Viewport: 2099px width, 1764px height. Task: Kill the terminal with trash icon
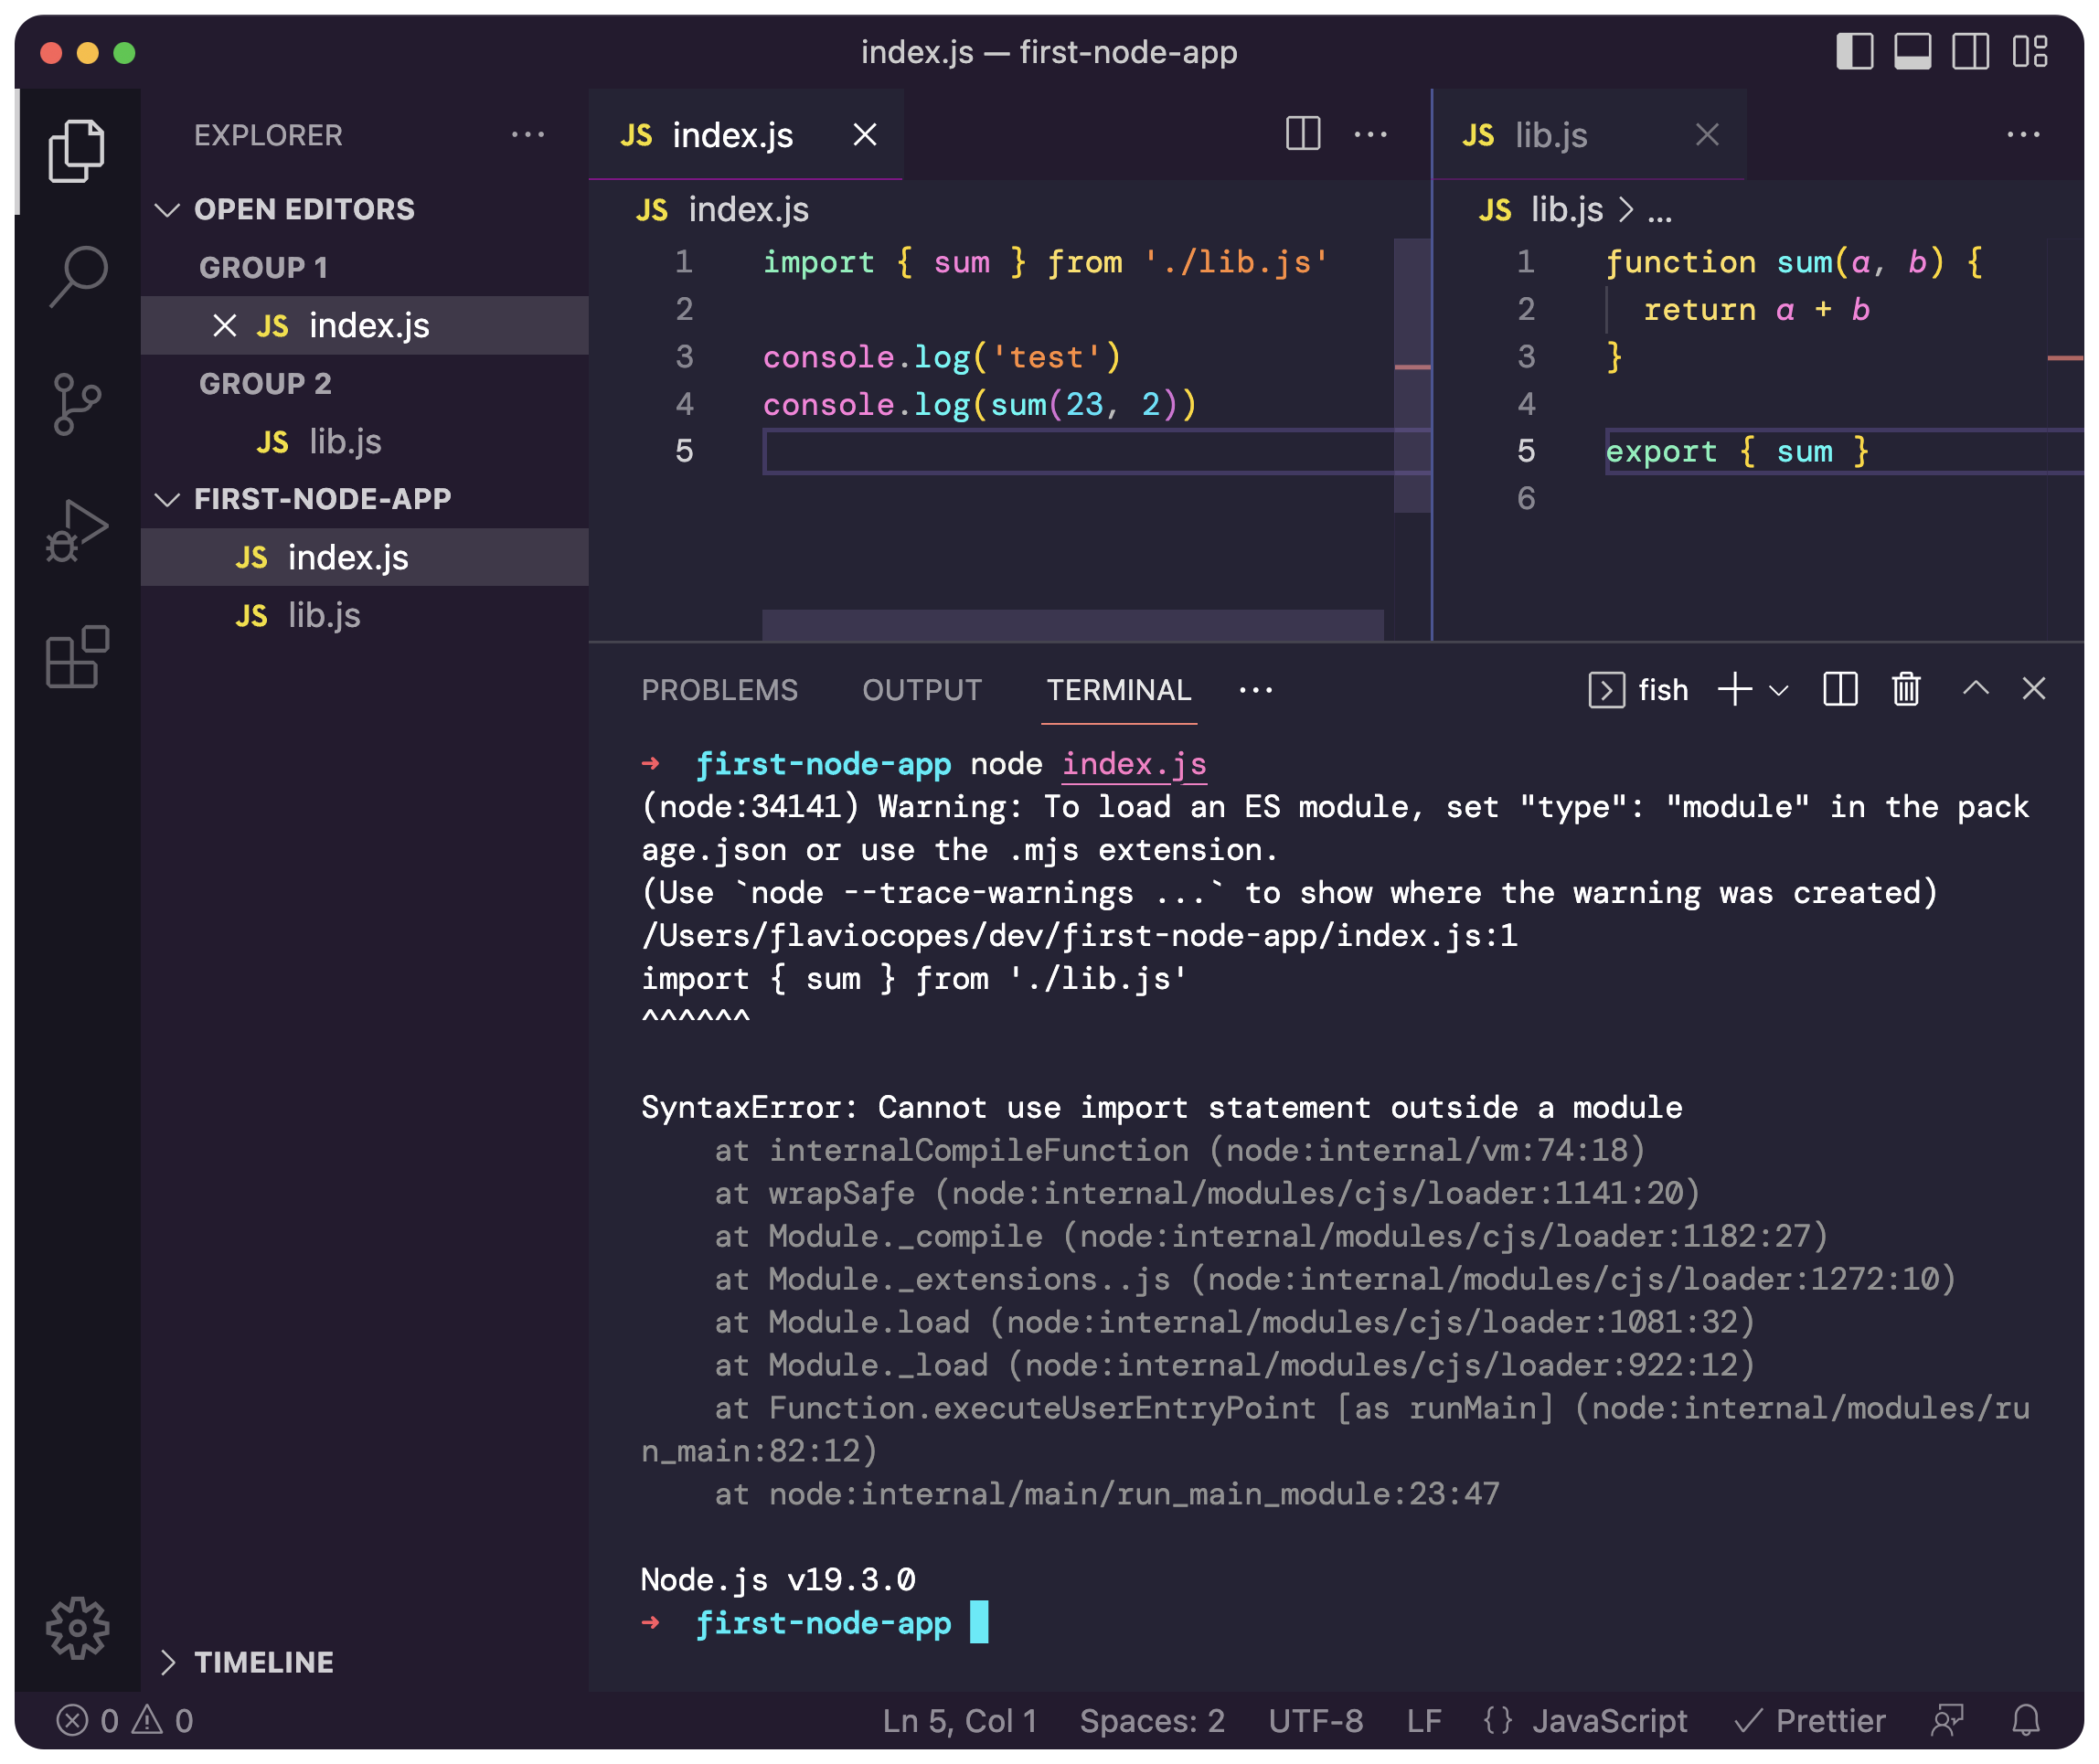click(1906, 689)
